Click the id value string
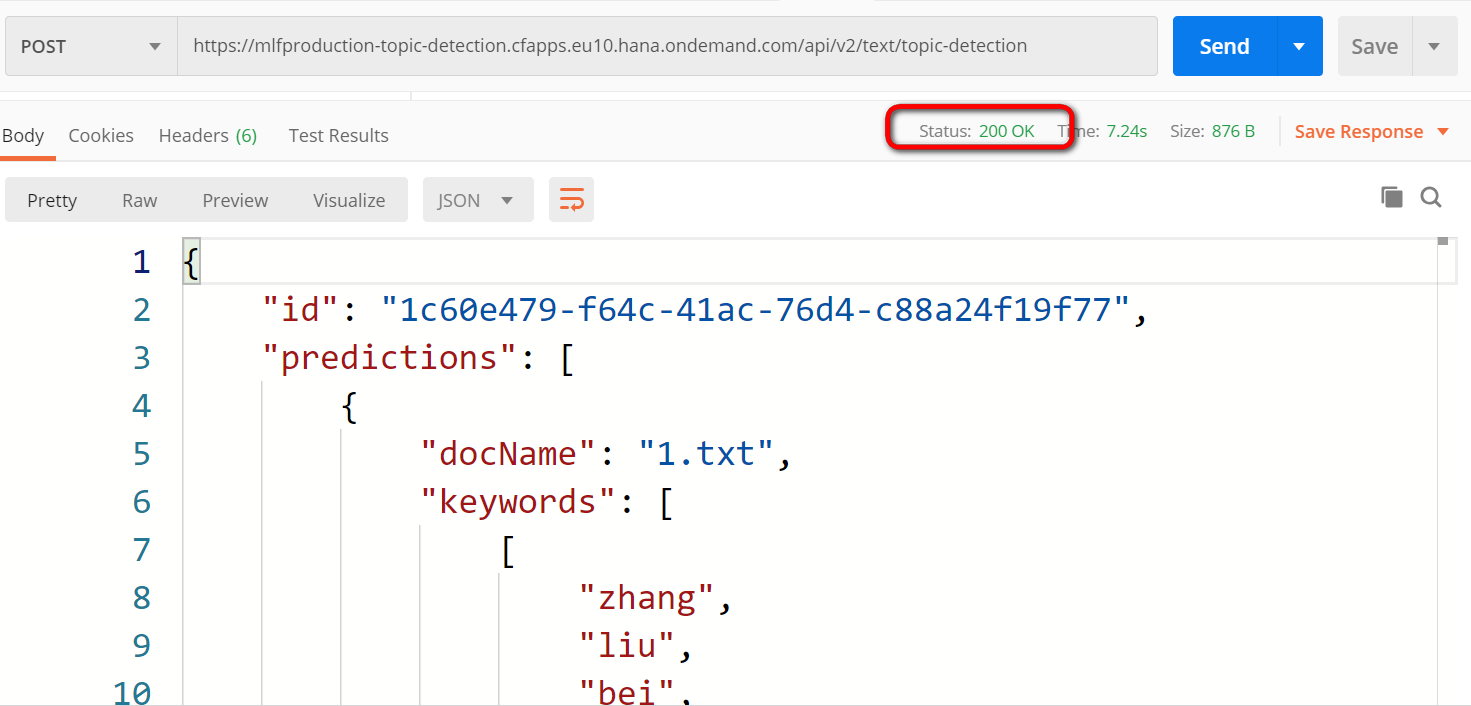Screen dimensions: 1471x706 pos(757,309)
